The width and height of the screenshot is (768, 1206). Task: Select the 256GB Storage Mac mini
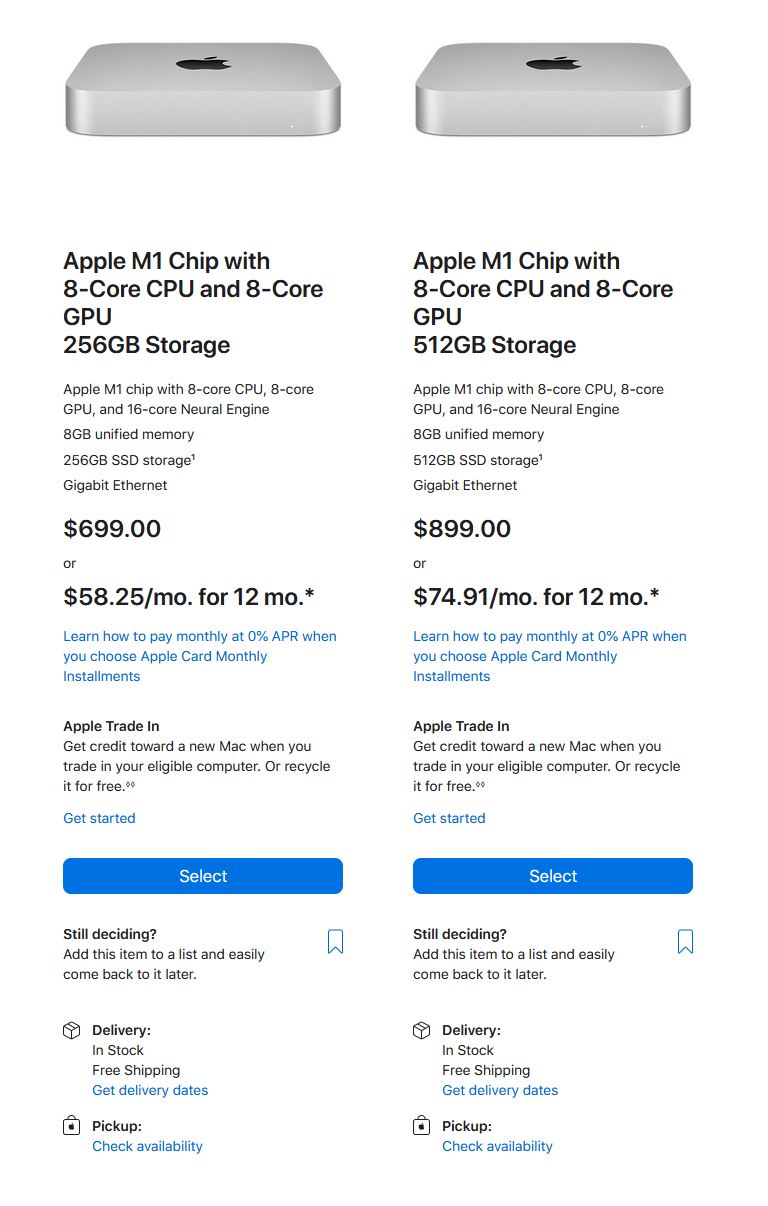click(203, 876)
